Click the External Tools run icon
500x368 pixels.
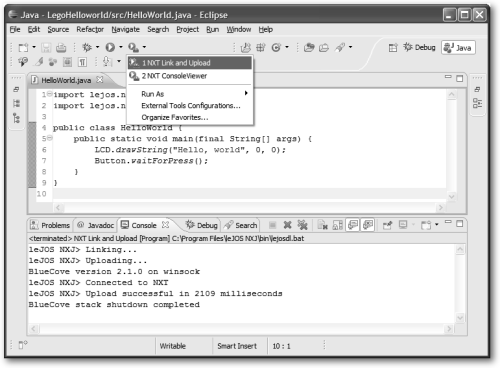coord(133,47)
